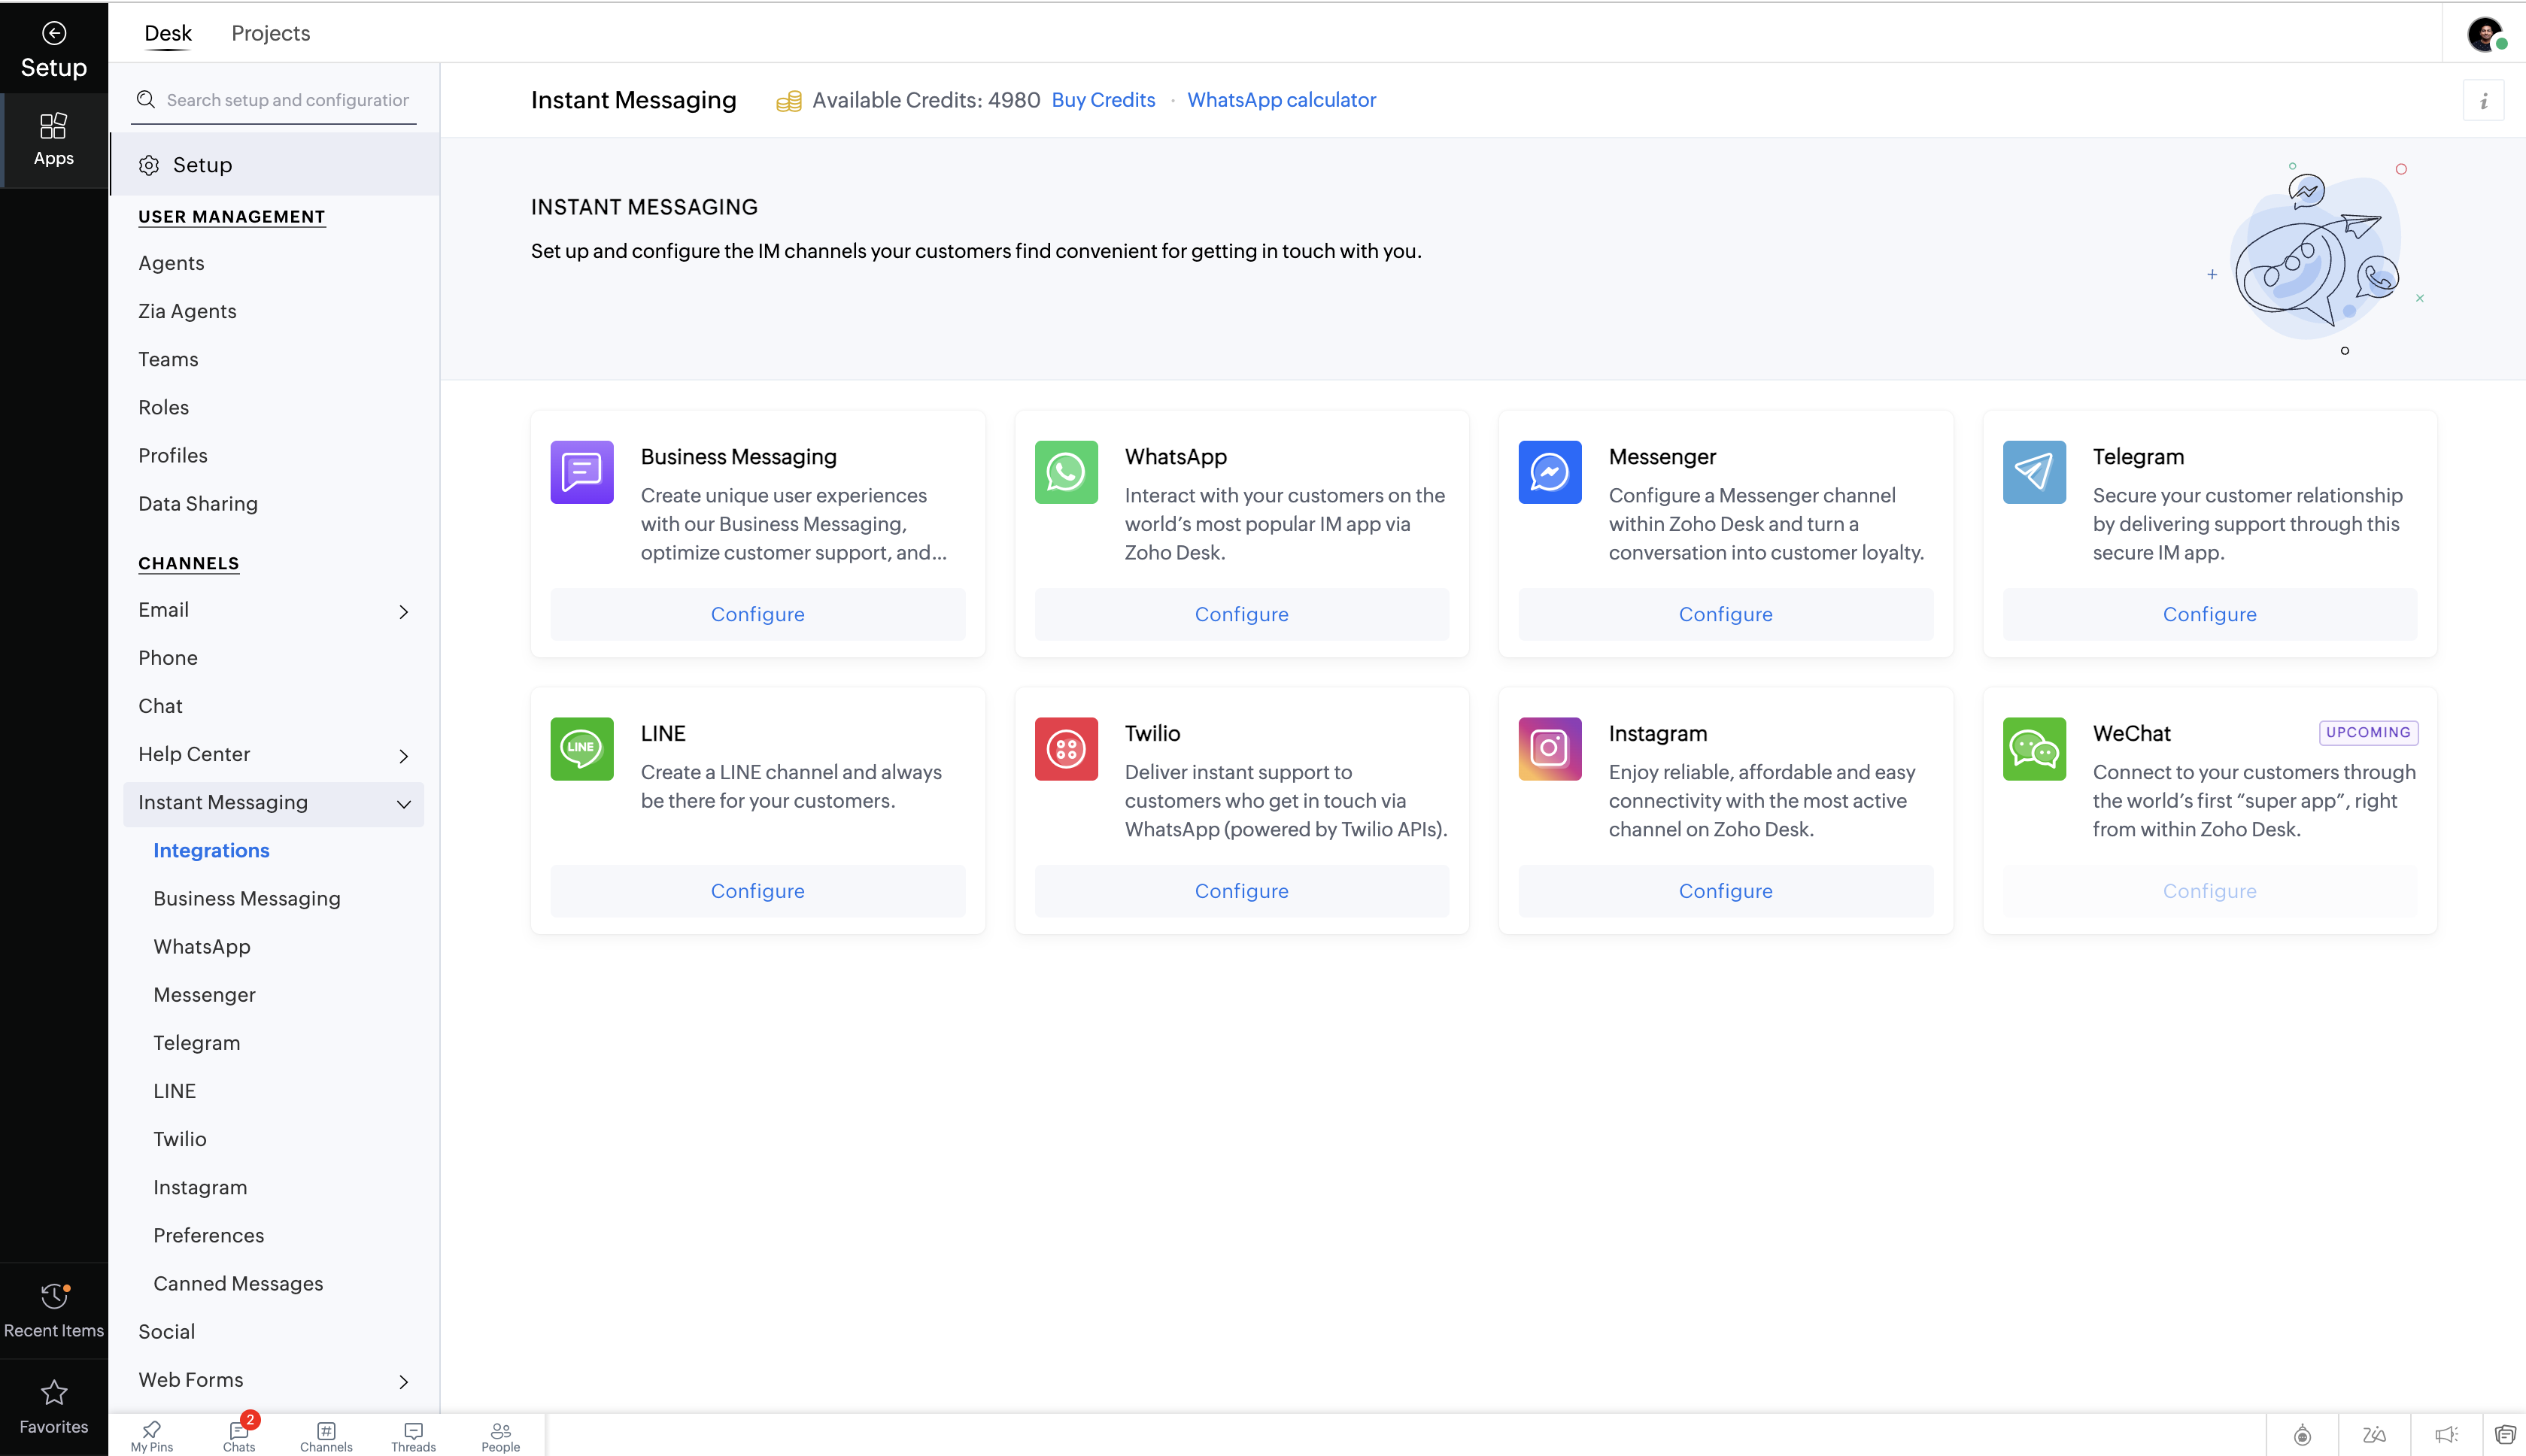Open the announcement megaphone icon
Screen dimensions: 2526x1456
click(2446, 1435)
